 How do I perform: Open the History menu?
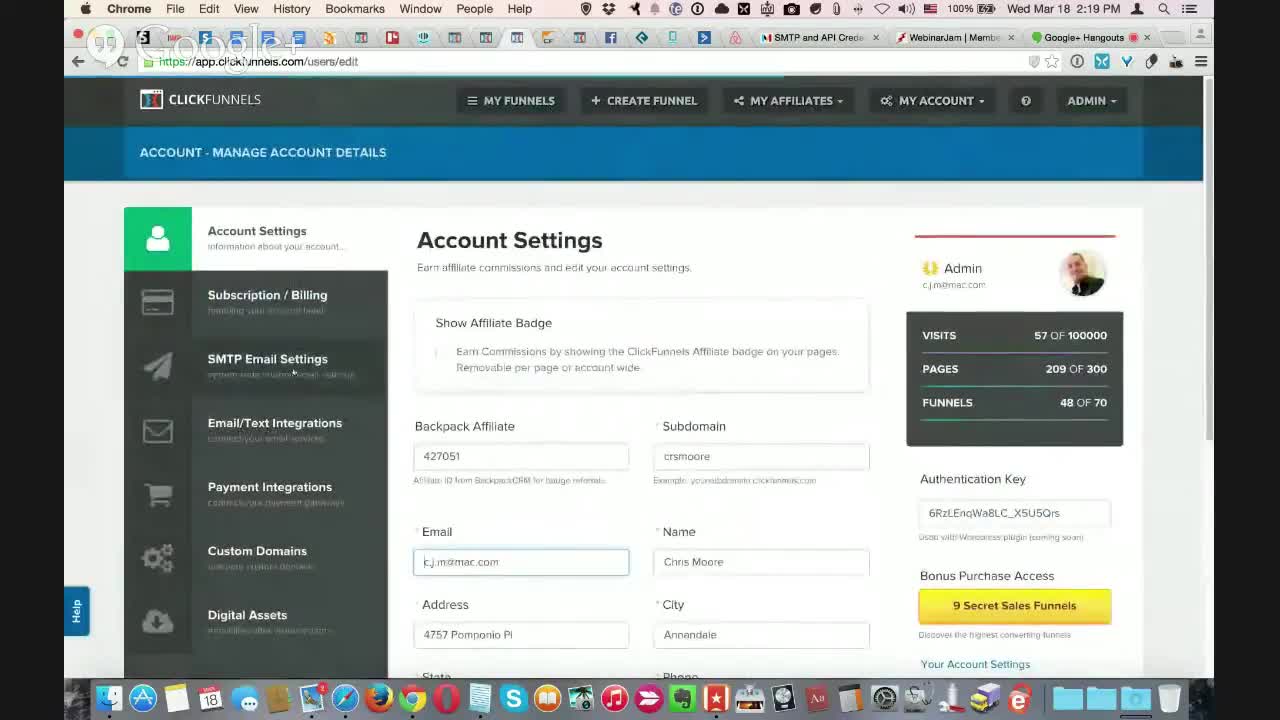(x=291, y=9)
